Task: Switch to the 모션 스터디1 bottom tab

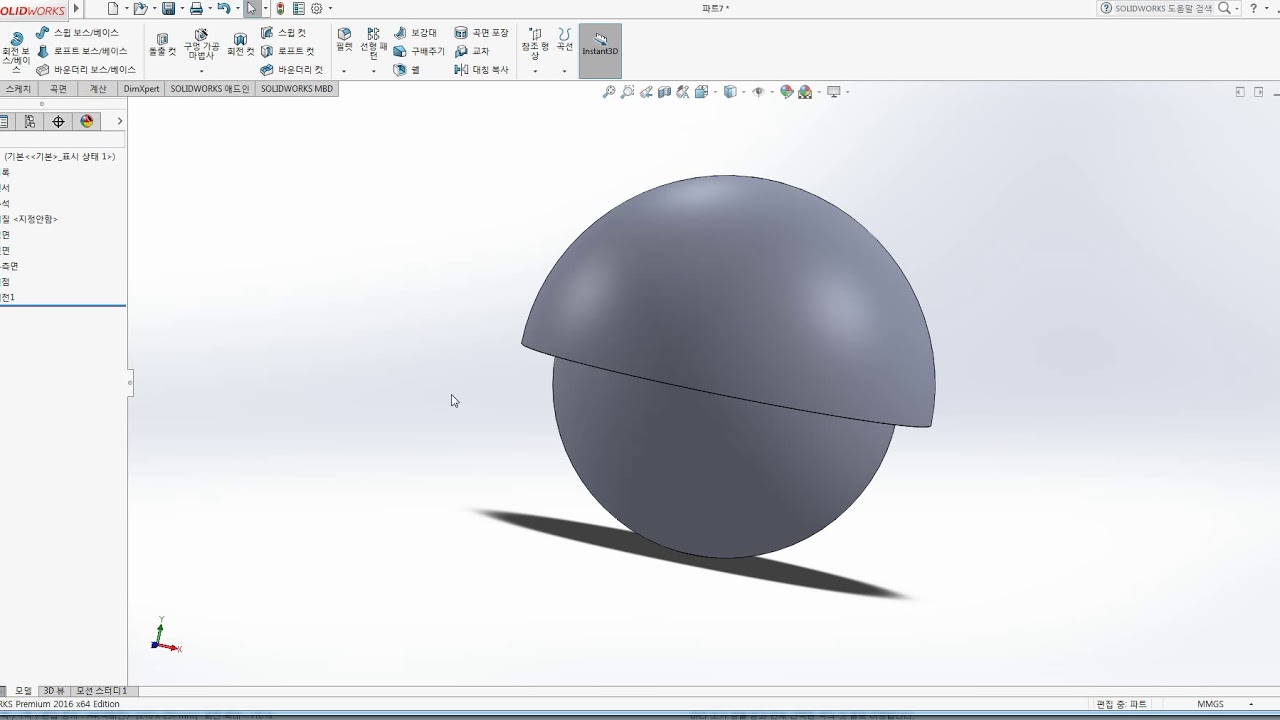Action: coord(102,691)
